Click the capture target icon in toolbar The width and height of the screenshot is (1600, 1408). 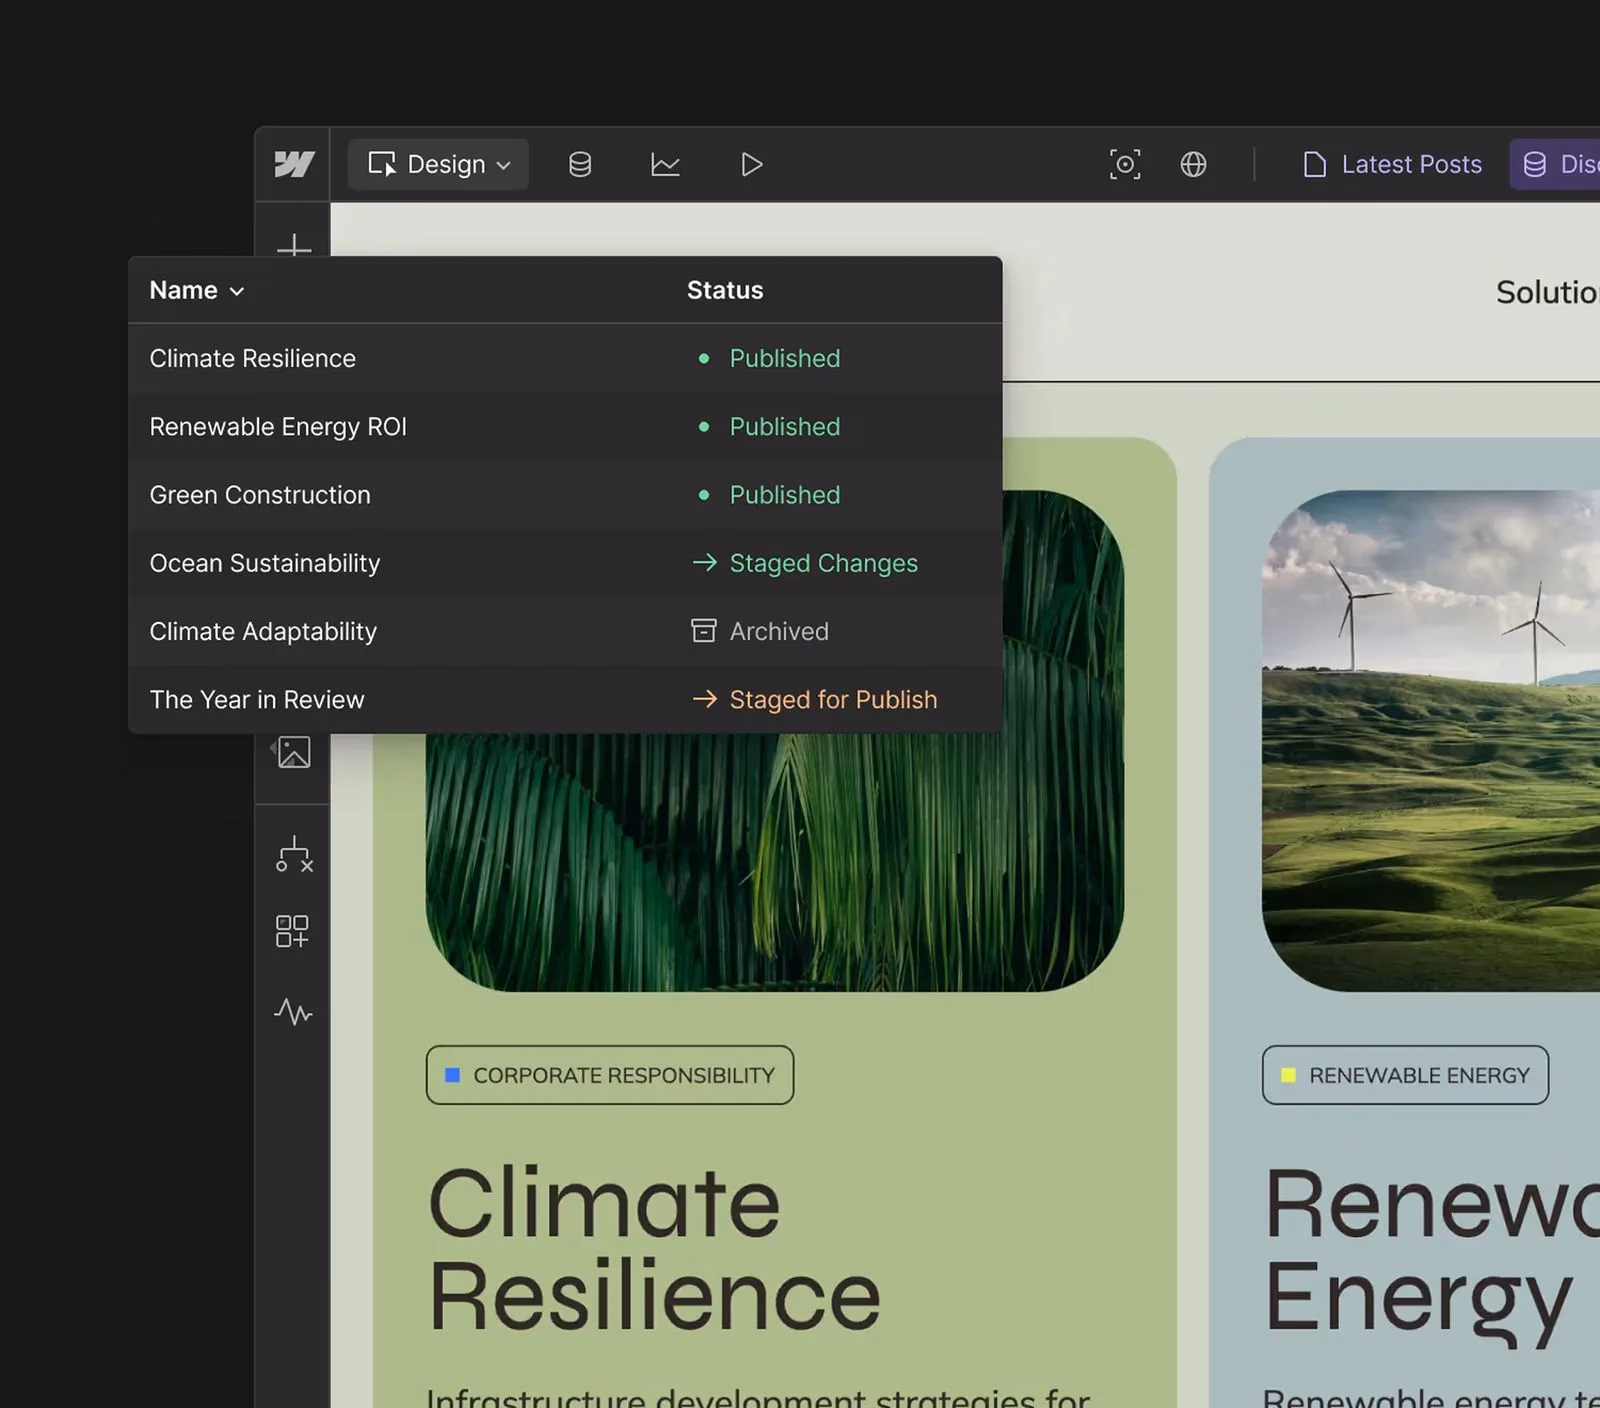[1125, 164]
